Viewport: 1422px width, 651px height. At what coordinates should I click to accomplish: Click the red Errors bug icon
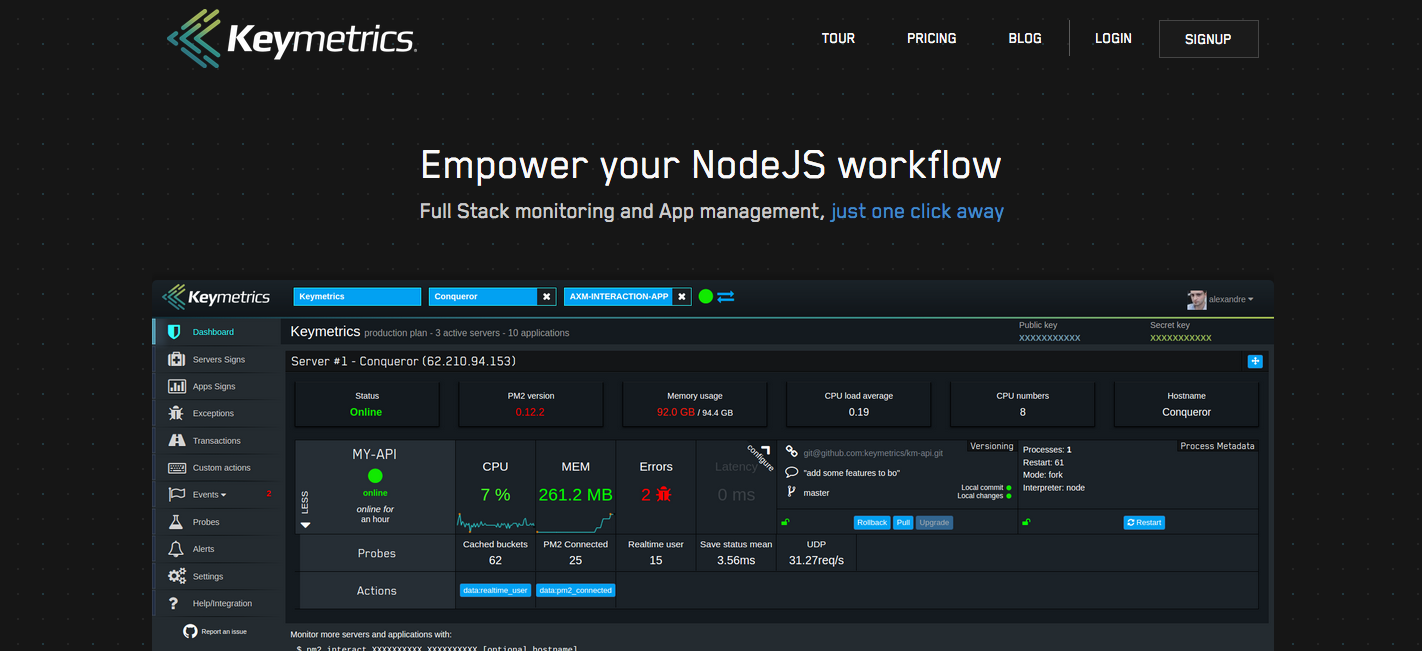click(x=663, y=495)
